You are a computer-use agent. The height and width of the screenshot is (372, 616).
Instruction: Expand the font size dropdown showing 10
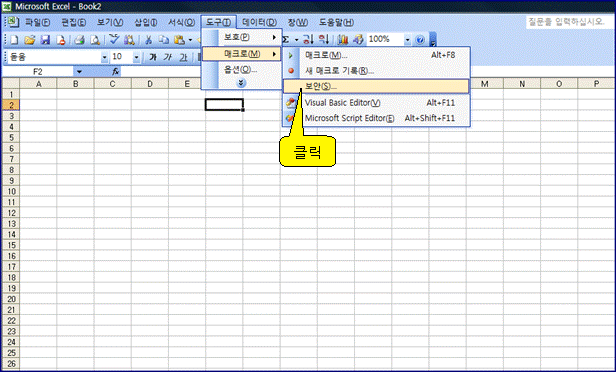tap(136, 57)
